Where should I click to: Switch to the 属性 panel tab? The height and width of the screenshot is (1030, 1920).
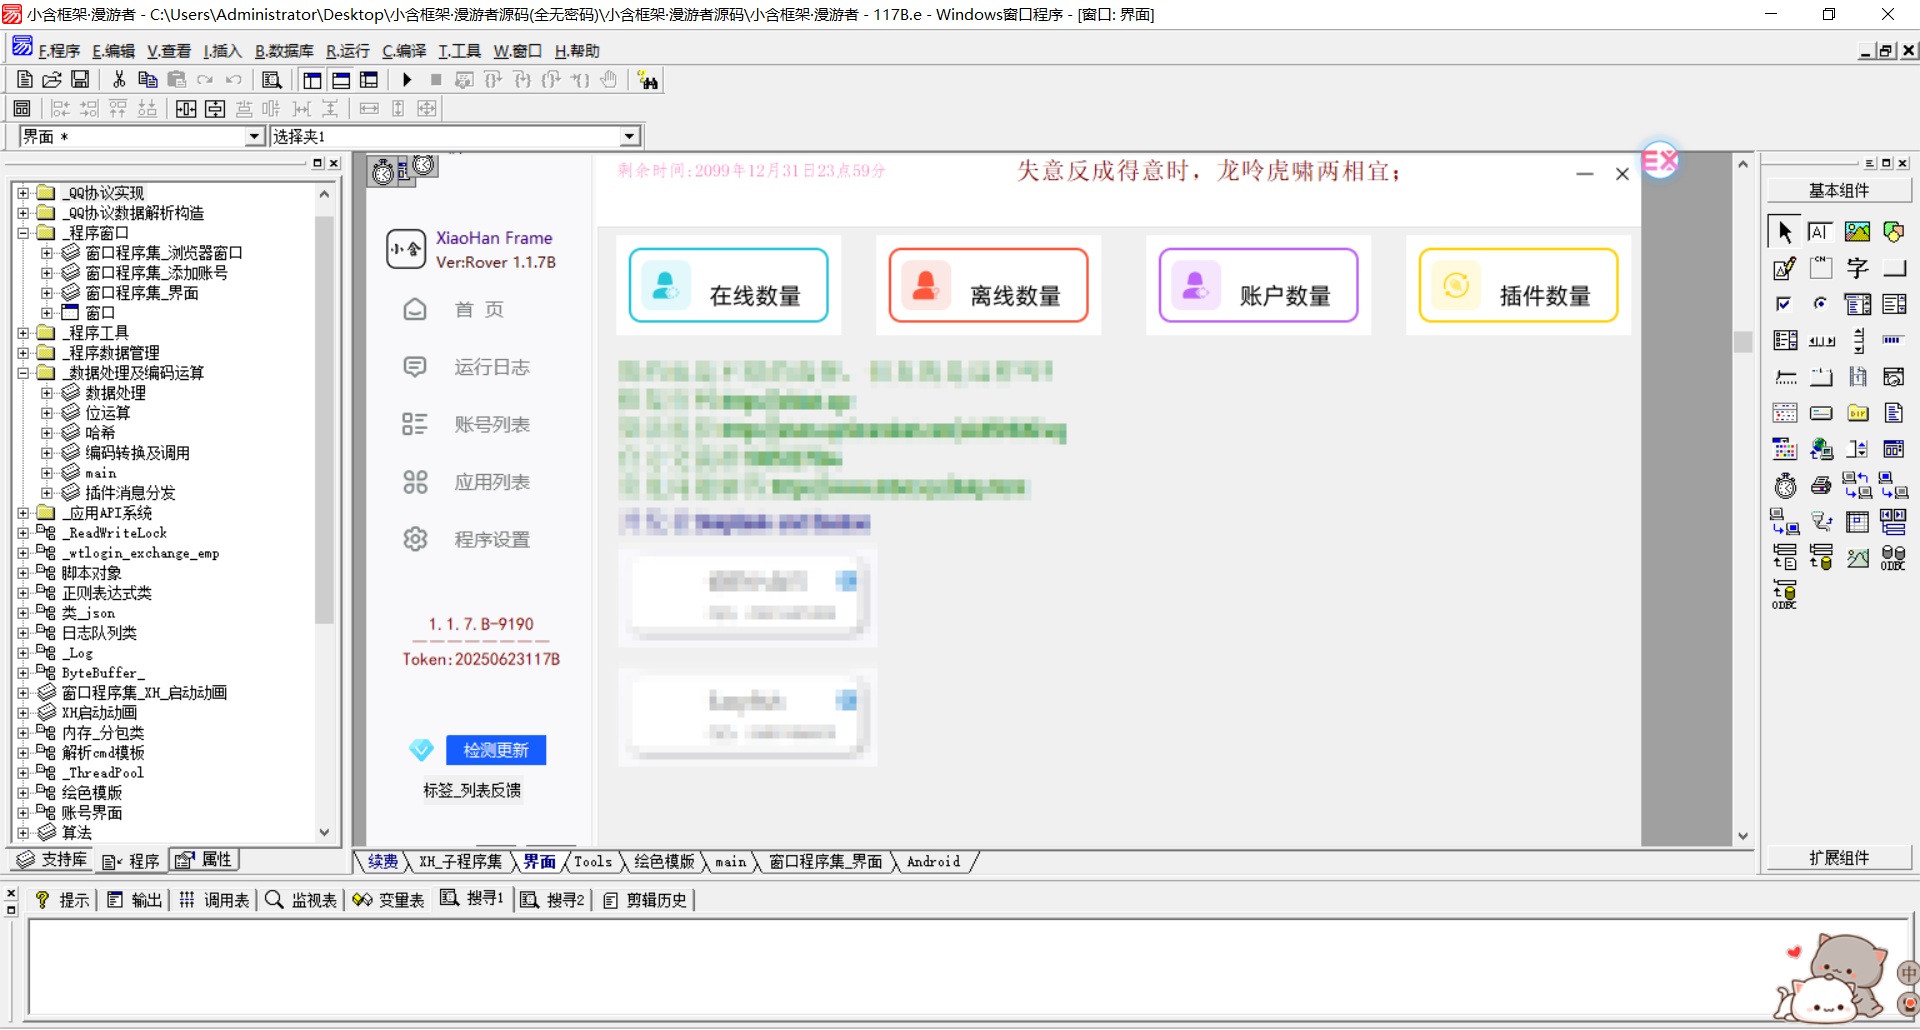(x=206, y=860)
